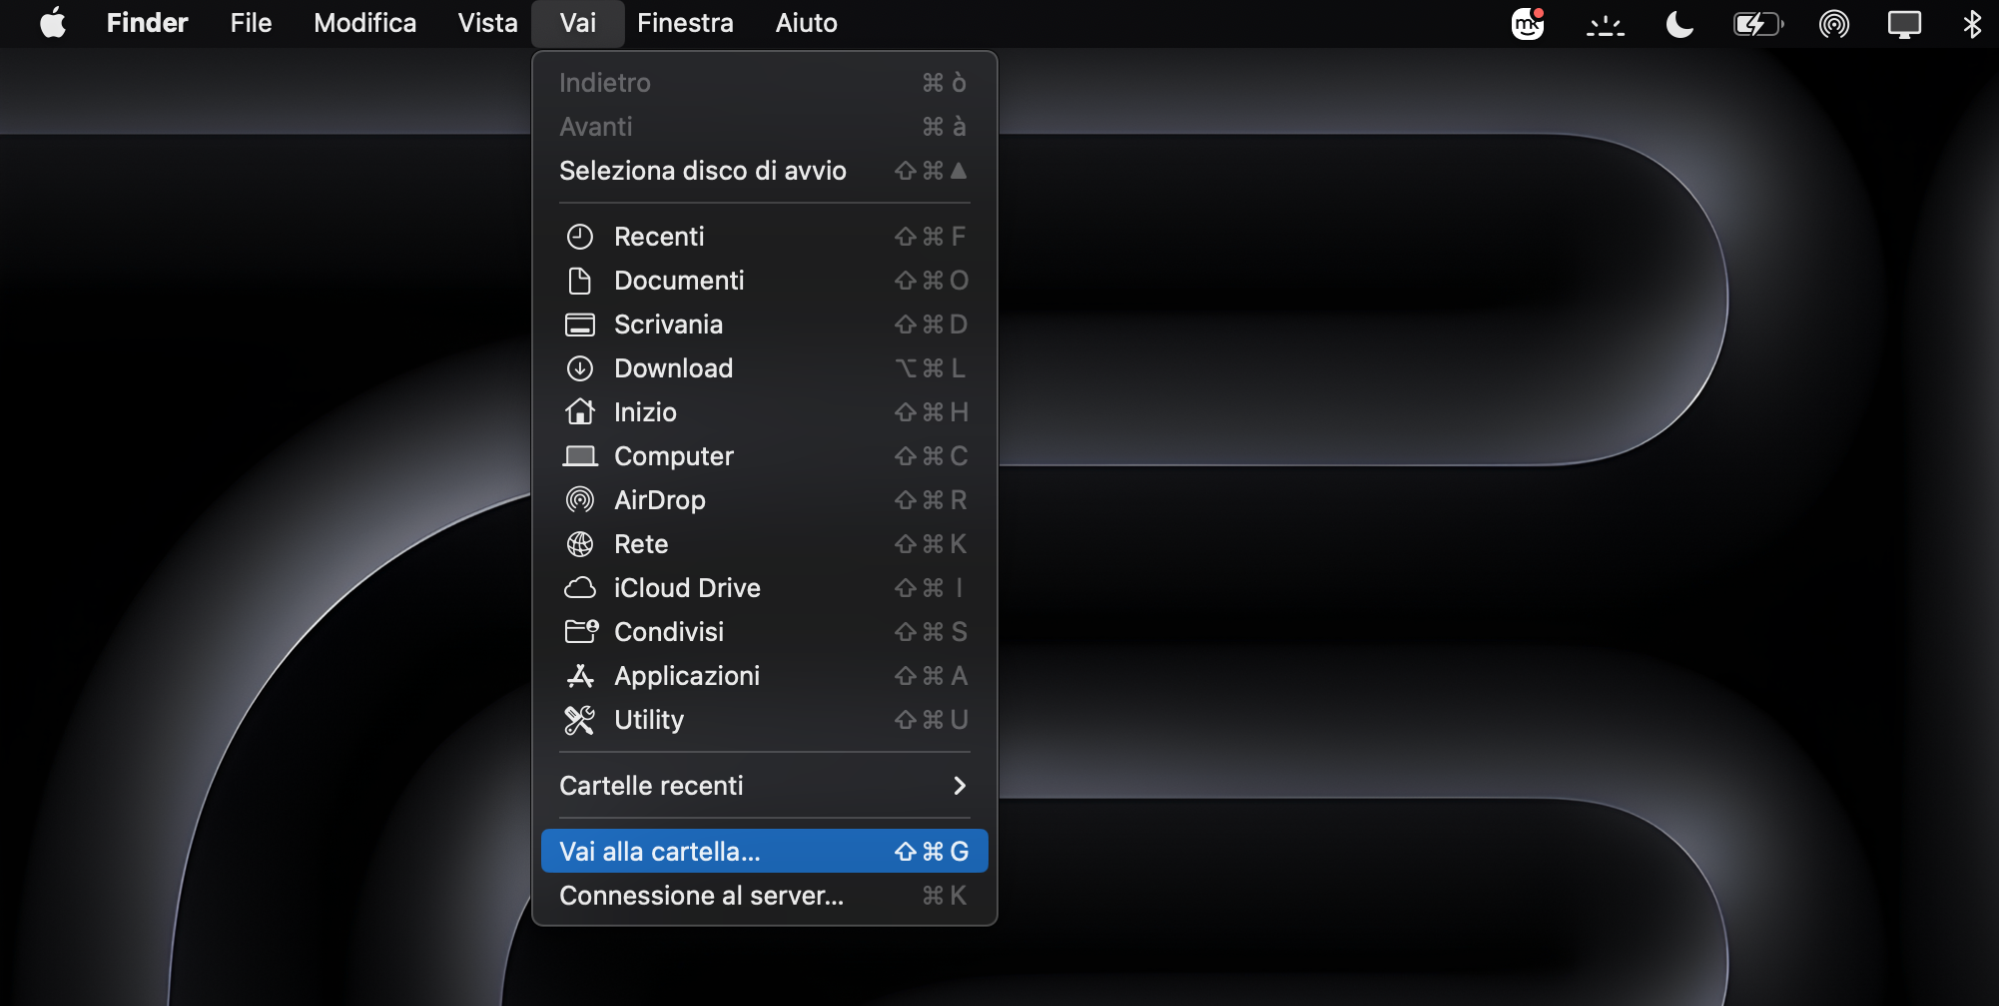Open the Finestra menu
Screen dimensions: 1999x1007
[684, 23]
